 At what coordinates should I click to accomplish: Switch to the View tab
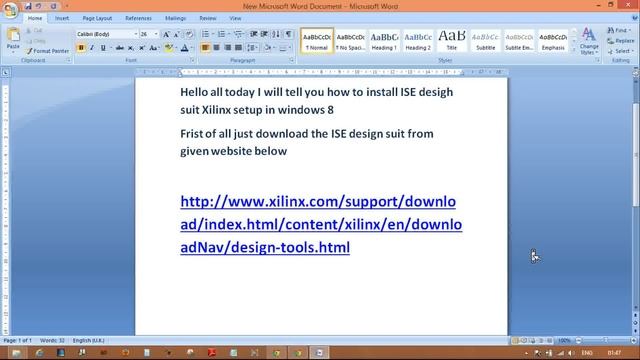pyautogui.click(x=235, y=18)
